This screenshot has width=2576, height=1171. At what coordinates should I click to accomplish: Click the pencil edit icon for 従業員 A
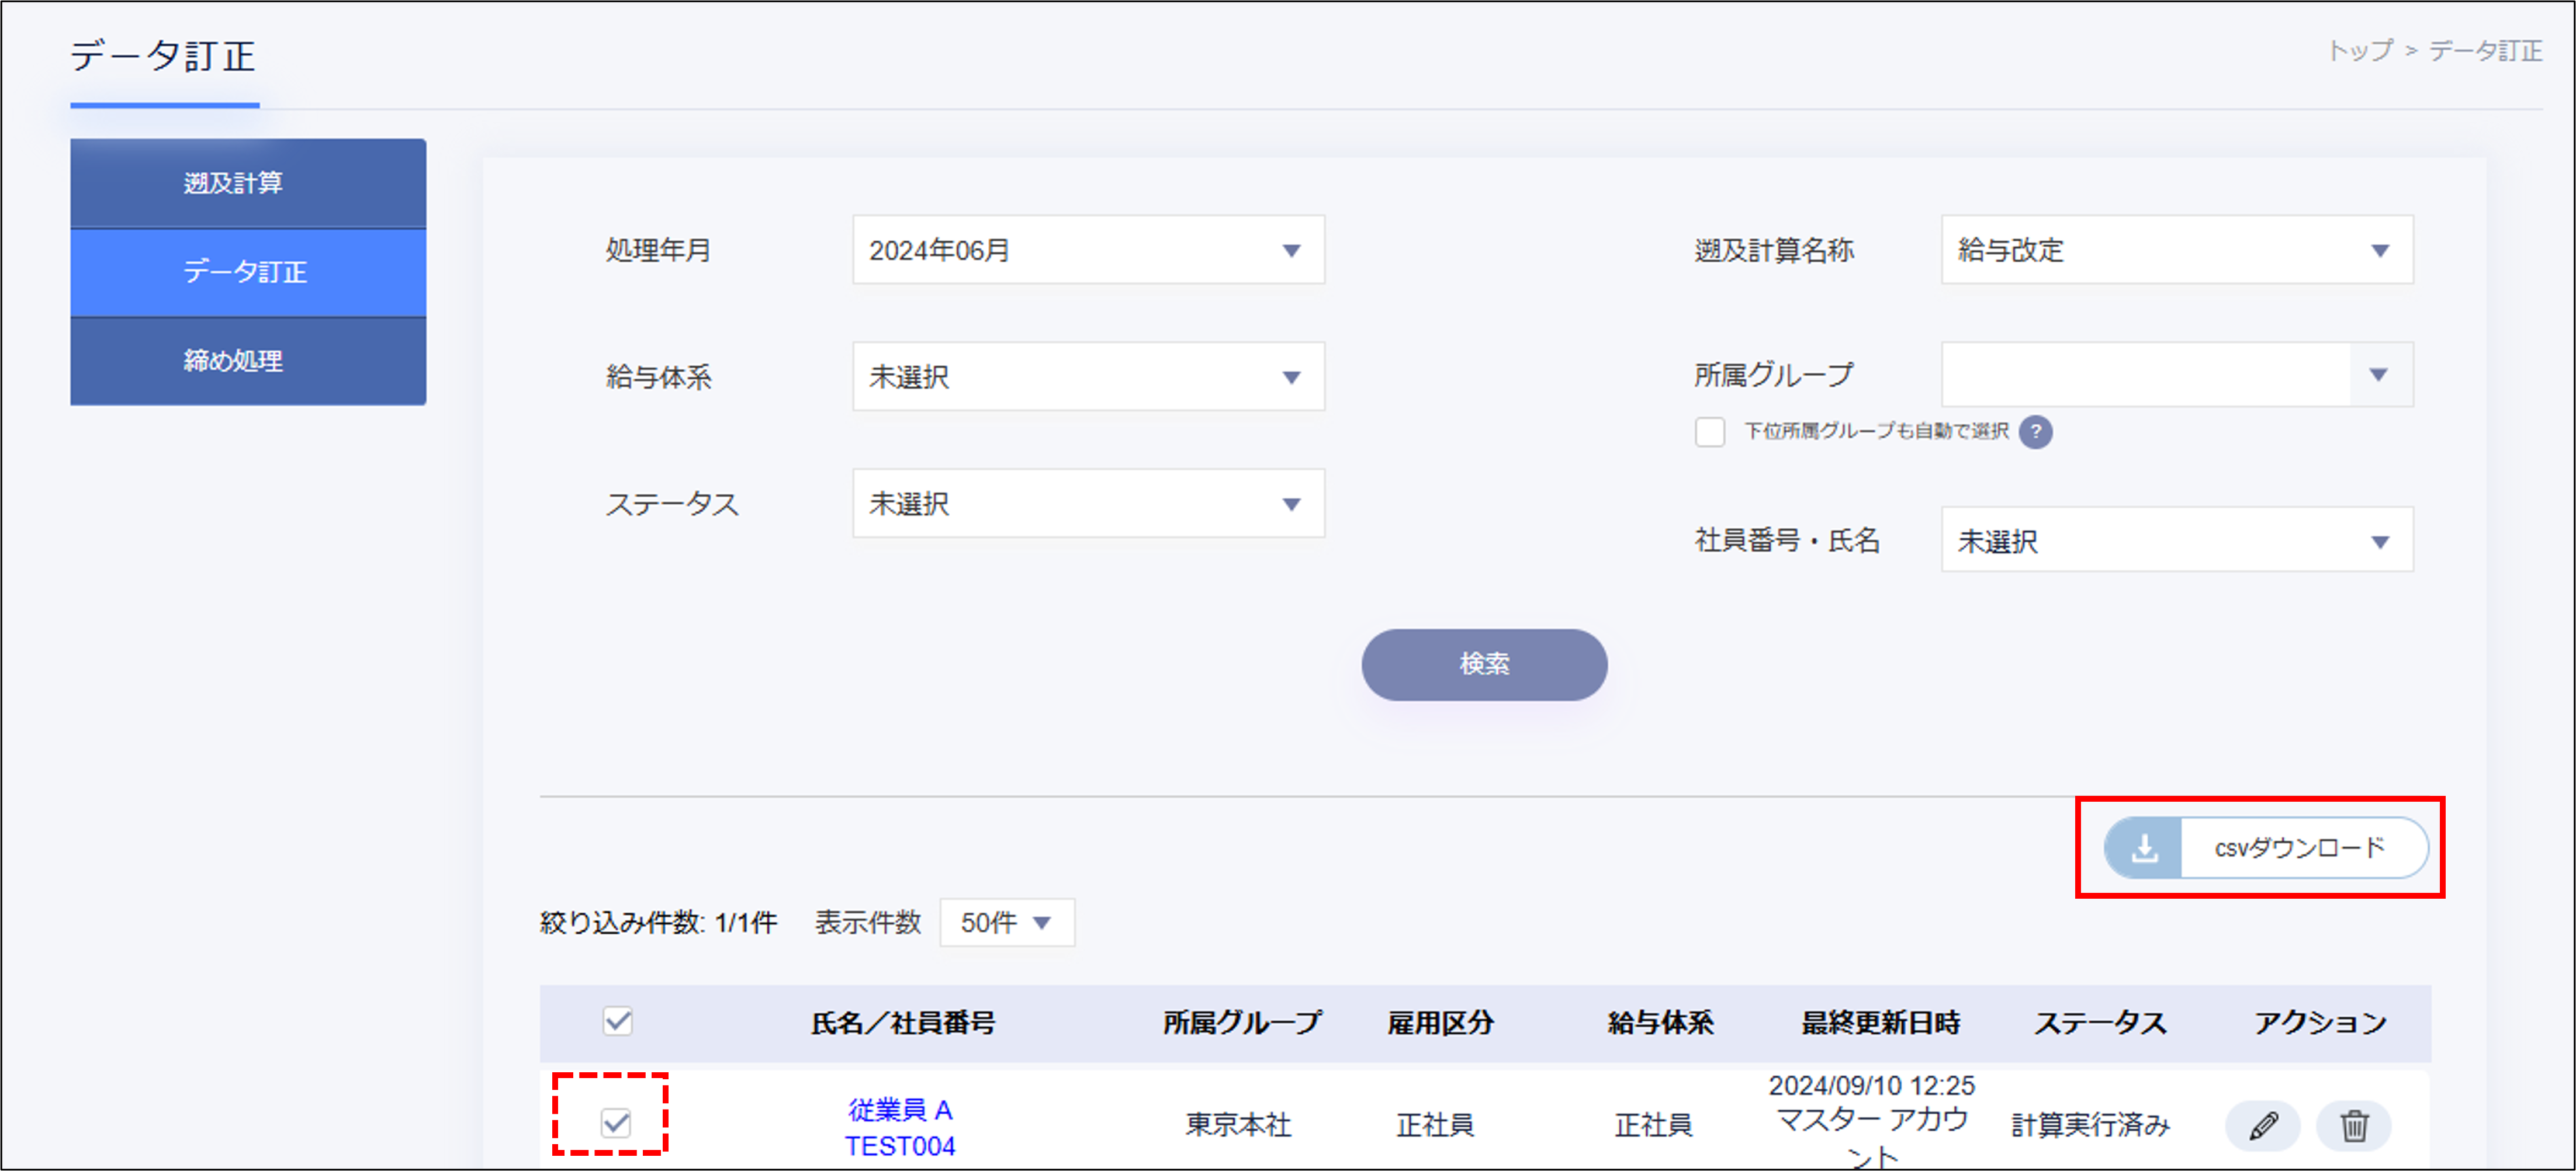pos(2264,1125)
